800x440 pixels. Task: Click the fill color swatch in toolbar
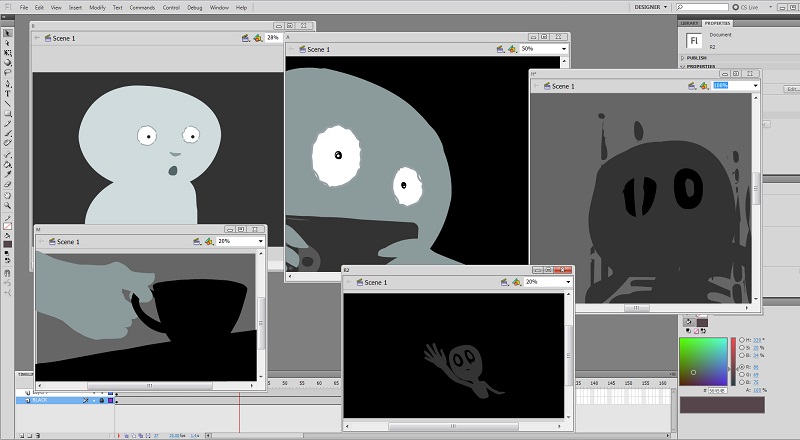[7, 244]
